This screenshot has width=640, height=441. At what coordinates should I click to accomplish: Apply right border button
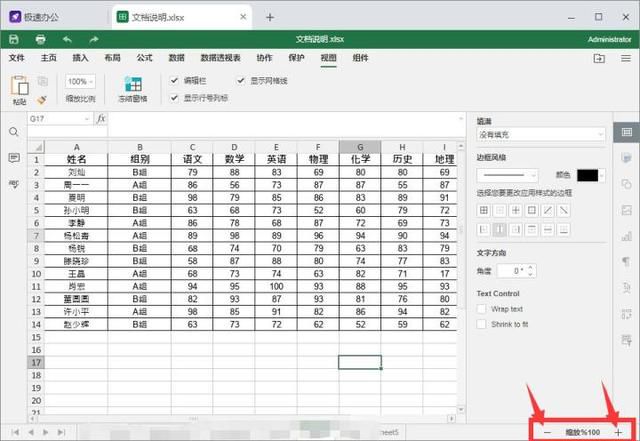click(x=516, y=229)
